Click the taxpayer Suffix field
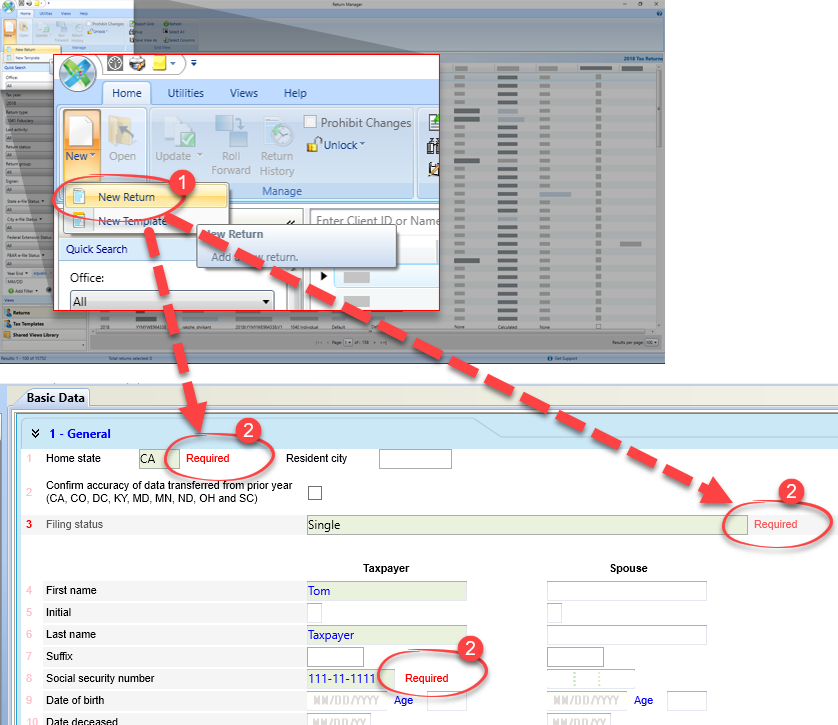 click(335, 657)
